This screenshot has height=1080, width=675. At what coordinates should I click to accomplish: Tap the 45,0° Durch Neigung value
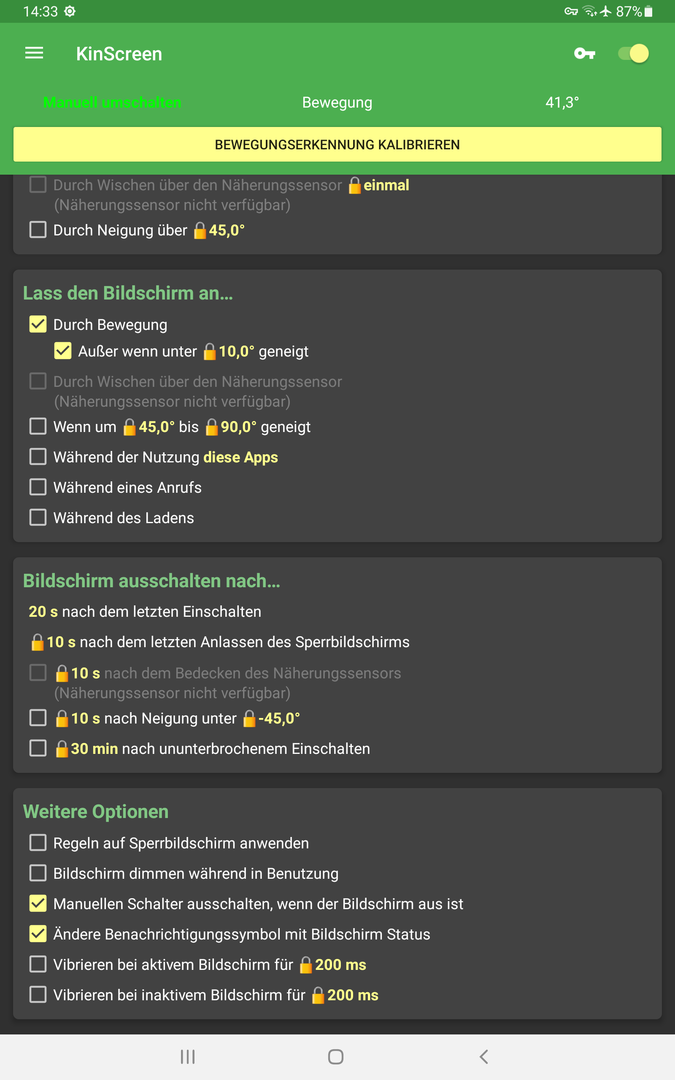pyautogui.click(x=227, y=231)
